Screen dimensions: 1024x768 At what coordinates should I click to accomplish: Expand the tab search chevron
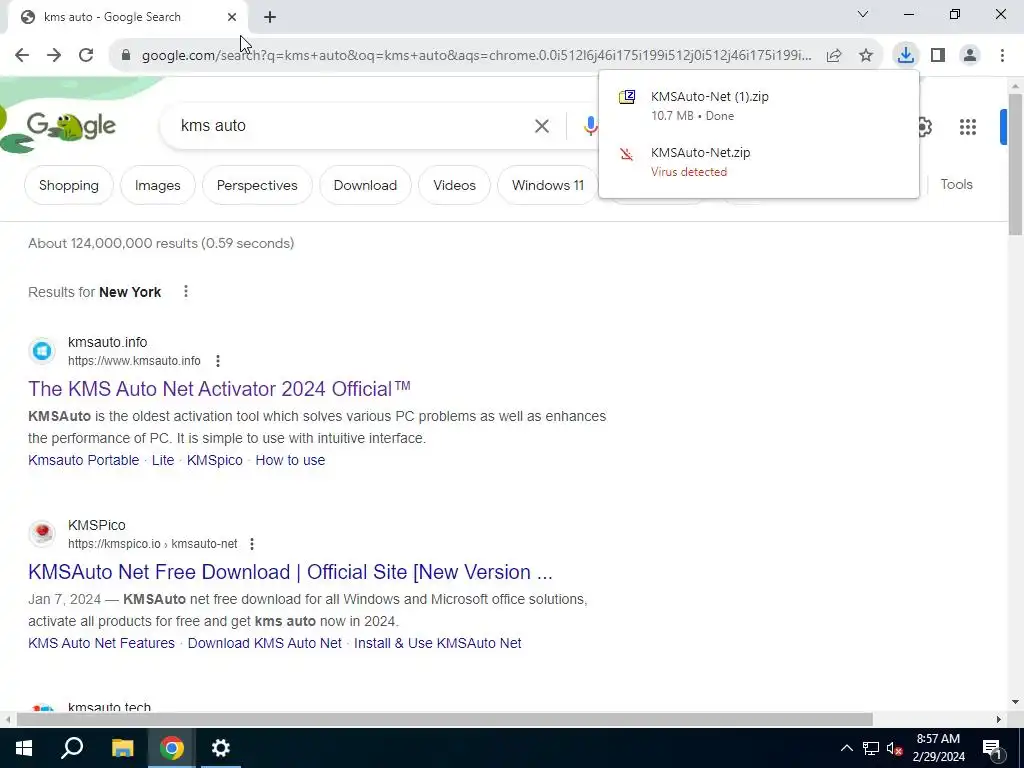pyautogui.click(x=863, y=14)
